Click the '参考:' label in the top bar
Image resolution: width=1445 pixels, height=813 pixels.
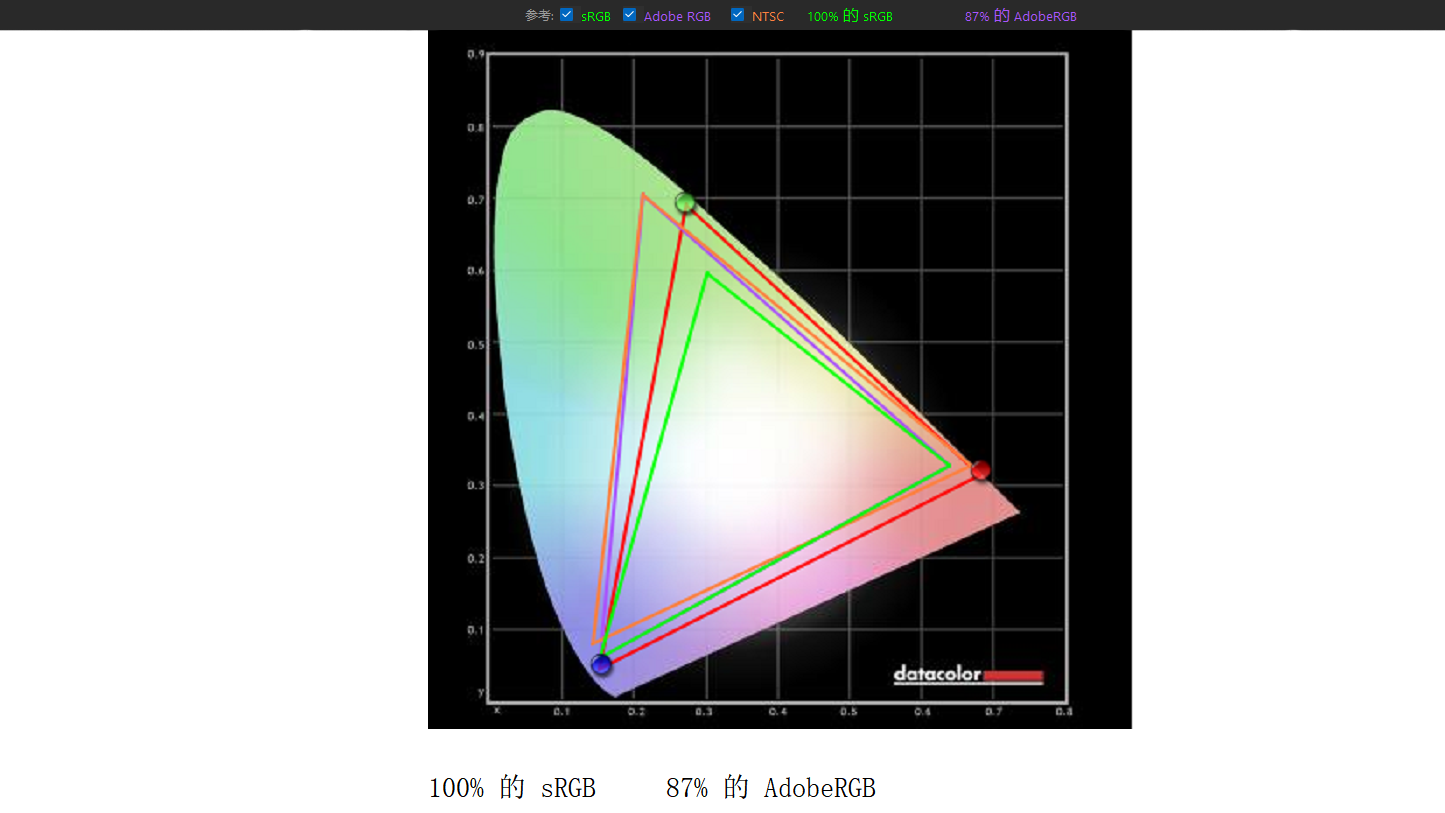539,16
